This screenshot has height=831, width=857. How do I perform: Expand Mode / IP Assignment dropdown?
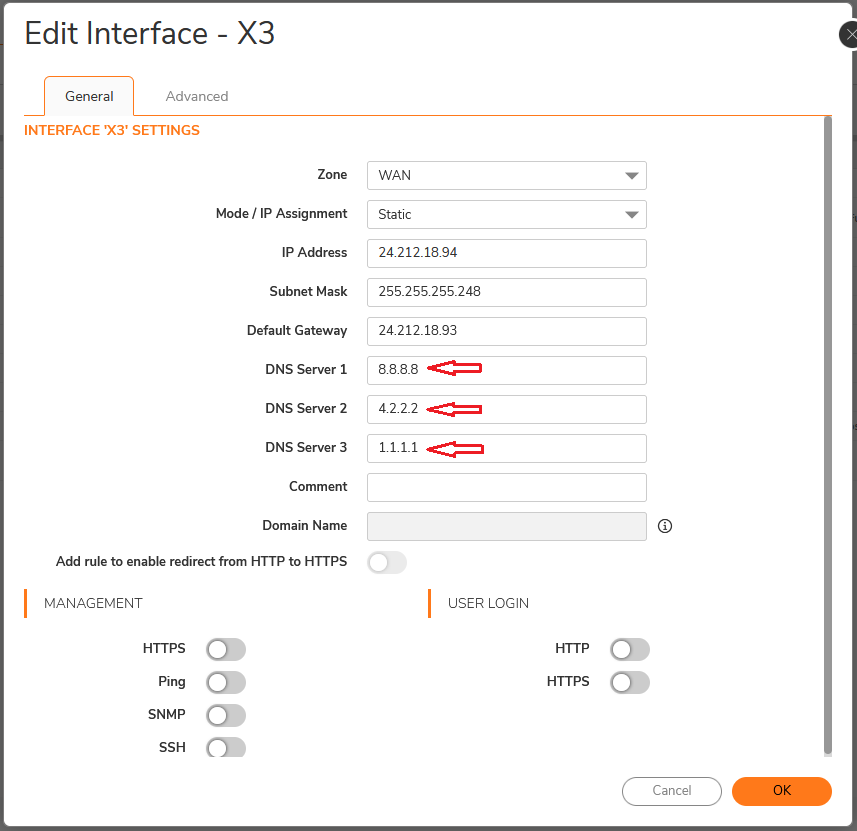tap(506, 215)
